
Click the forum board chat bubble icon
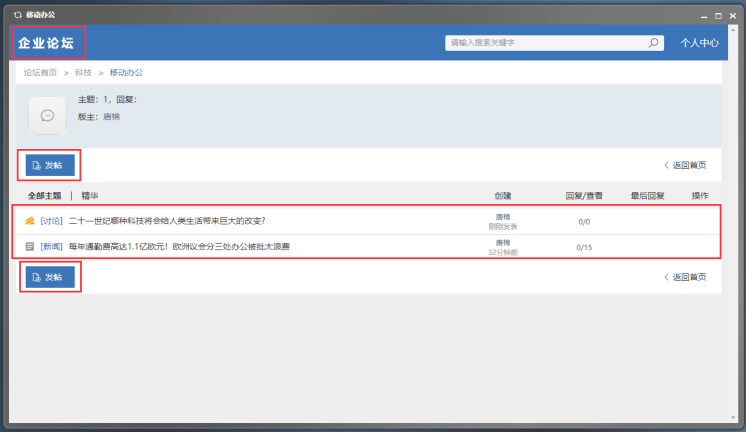tap(47, 116)
